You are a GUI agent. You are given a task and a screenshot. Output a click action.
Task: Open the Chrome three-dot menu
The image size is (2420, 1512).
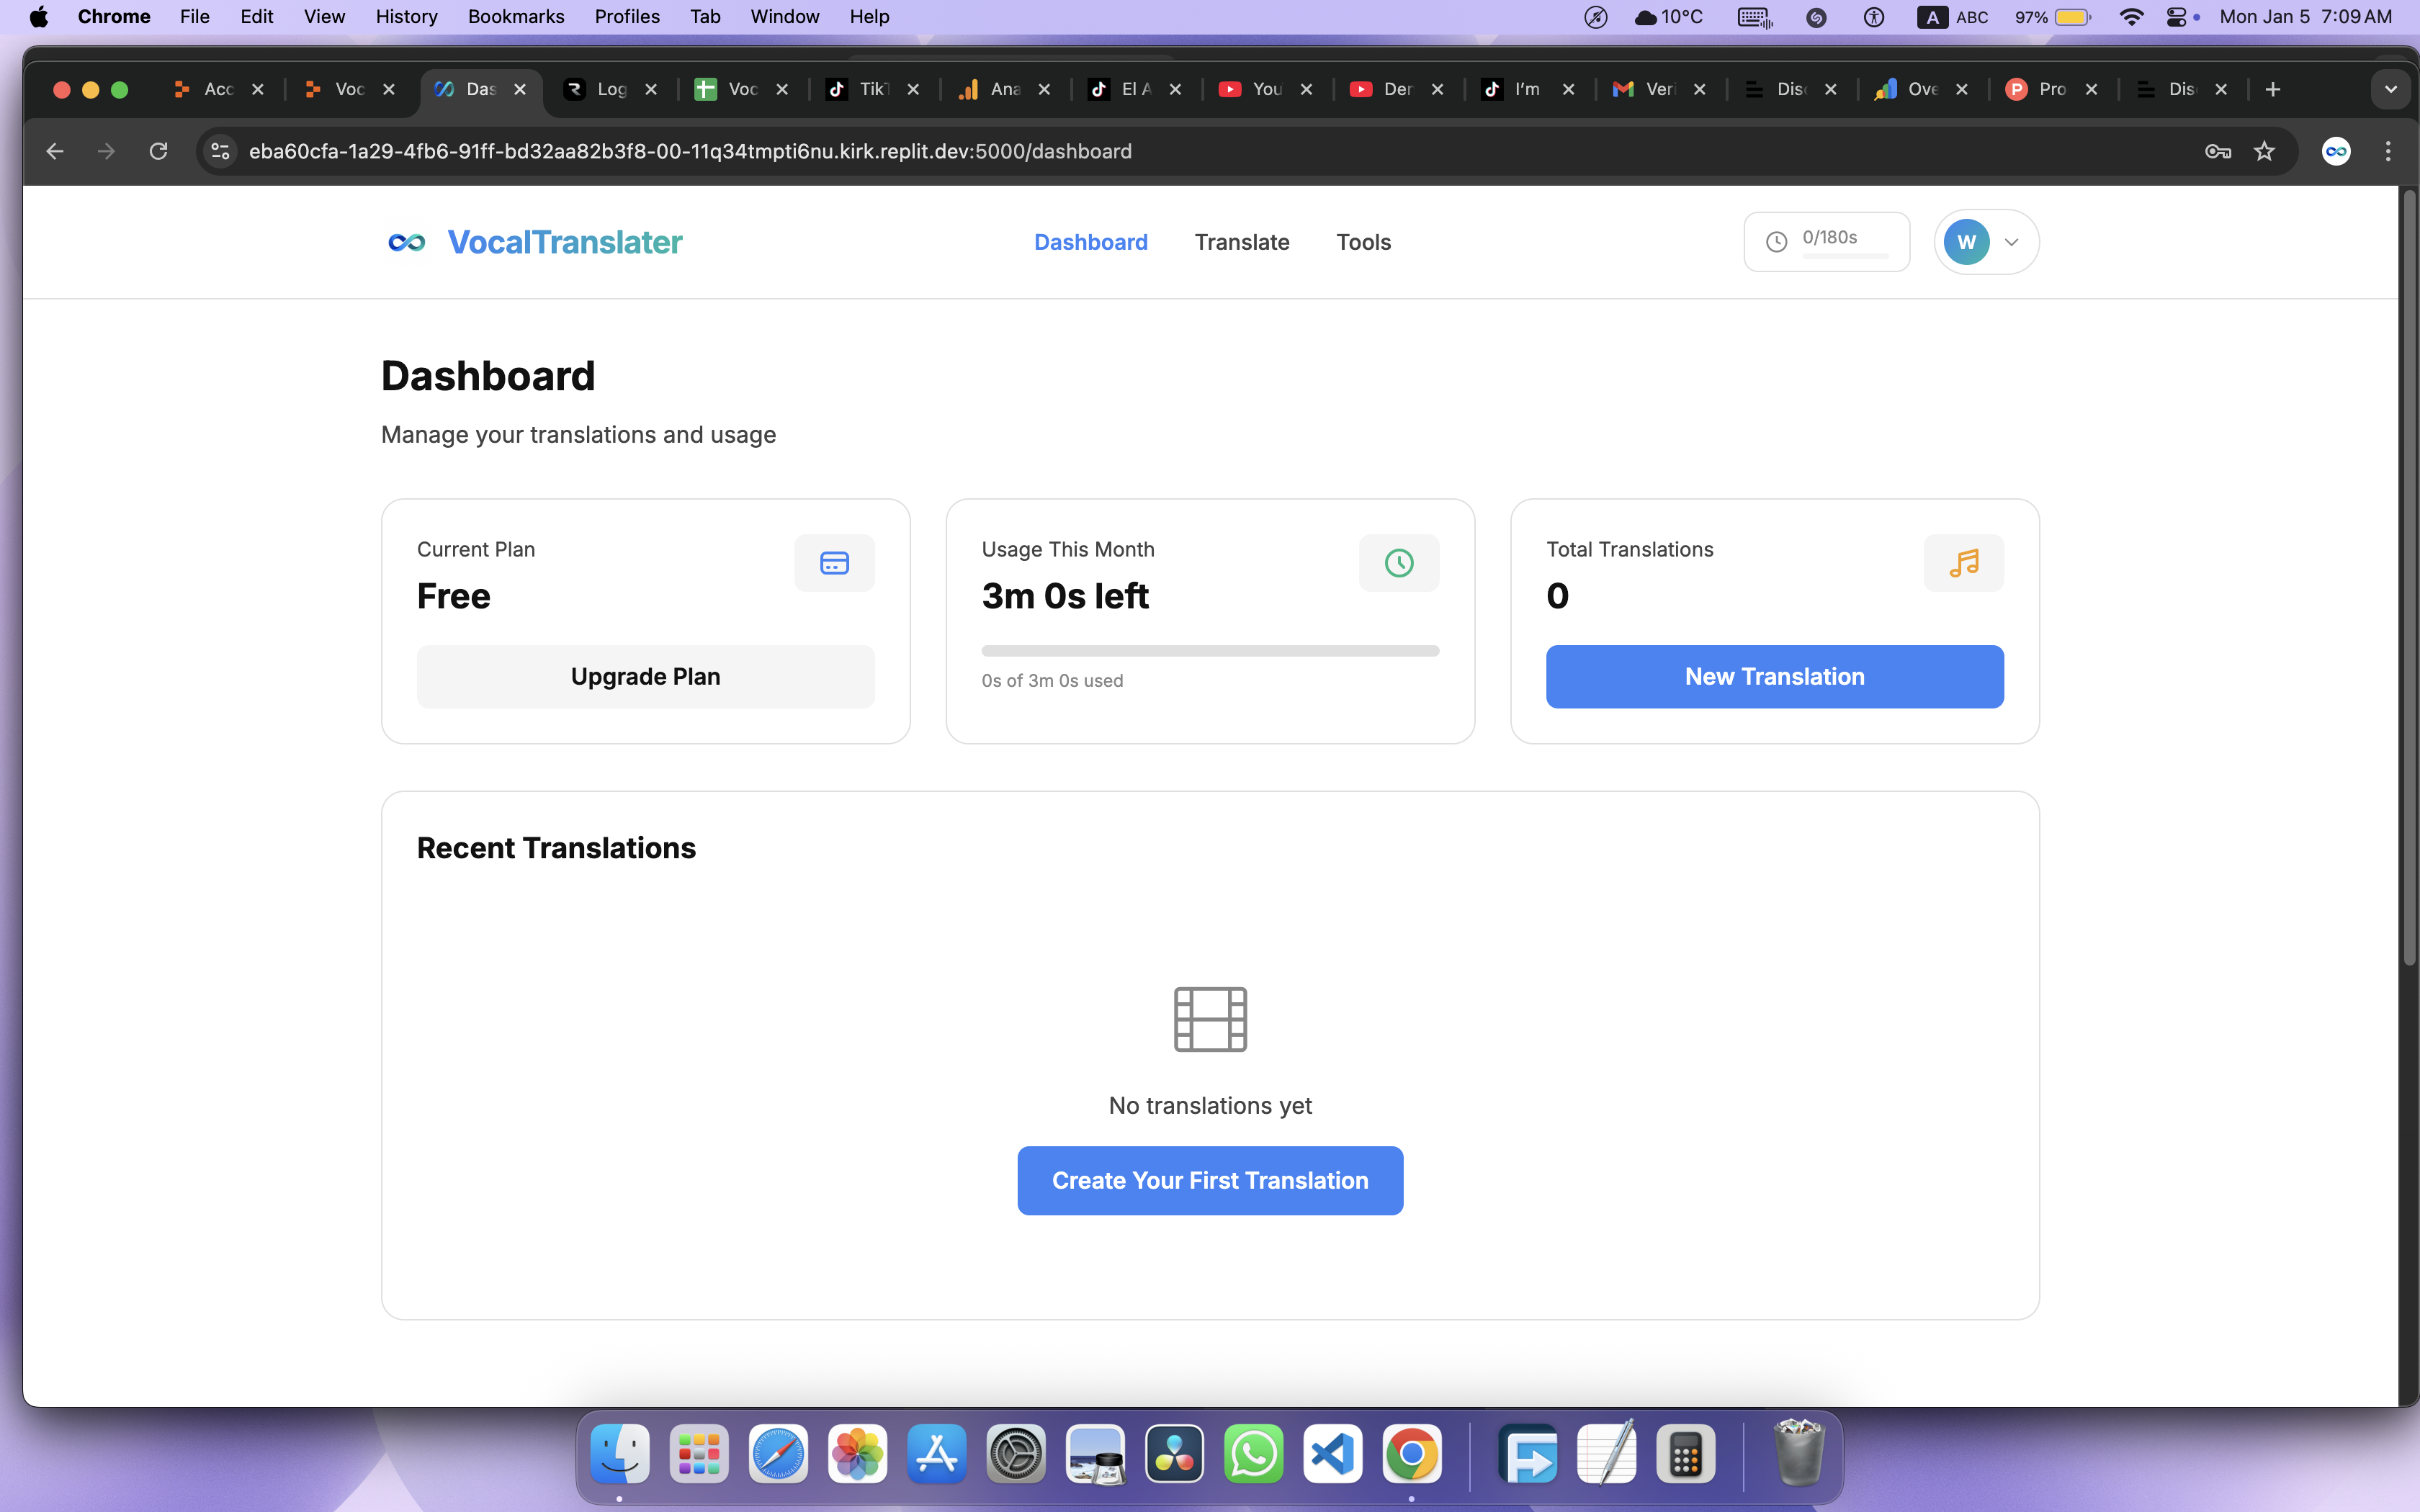(2388, 151)
